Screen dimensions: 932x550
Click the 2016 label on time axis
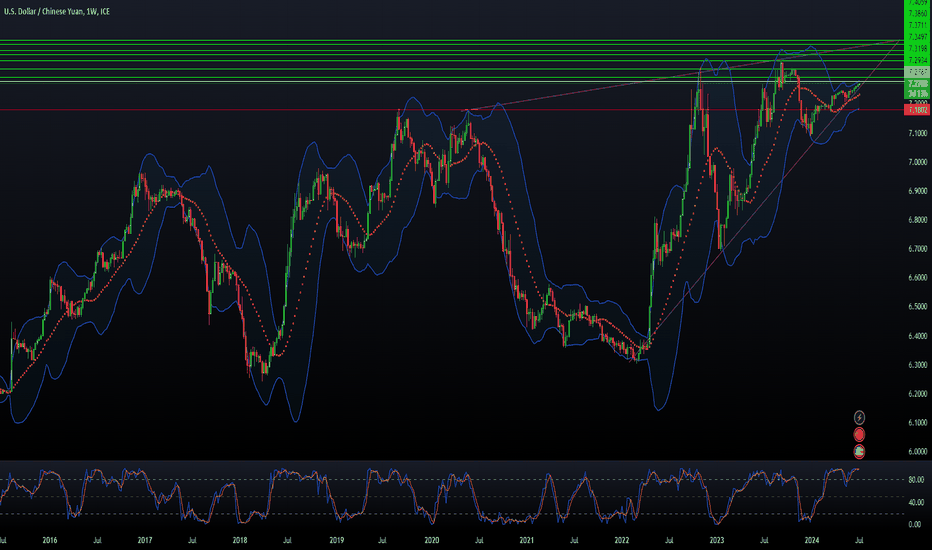point(50,540)
